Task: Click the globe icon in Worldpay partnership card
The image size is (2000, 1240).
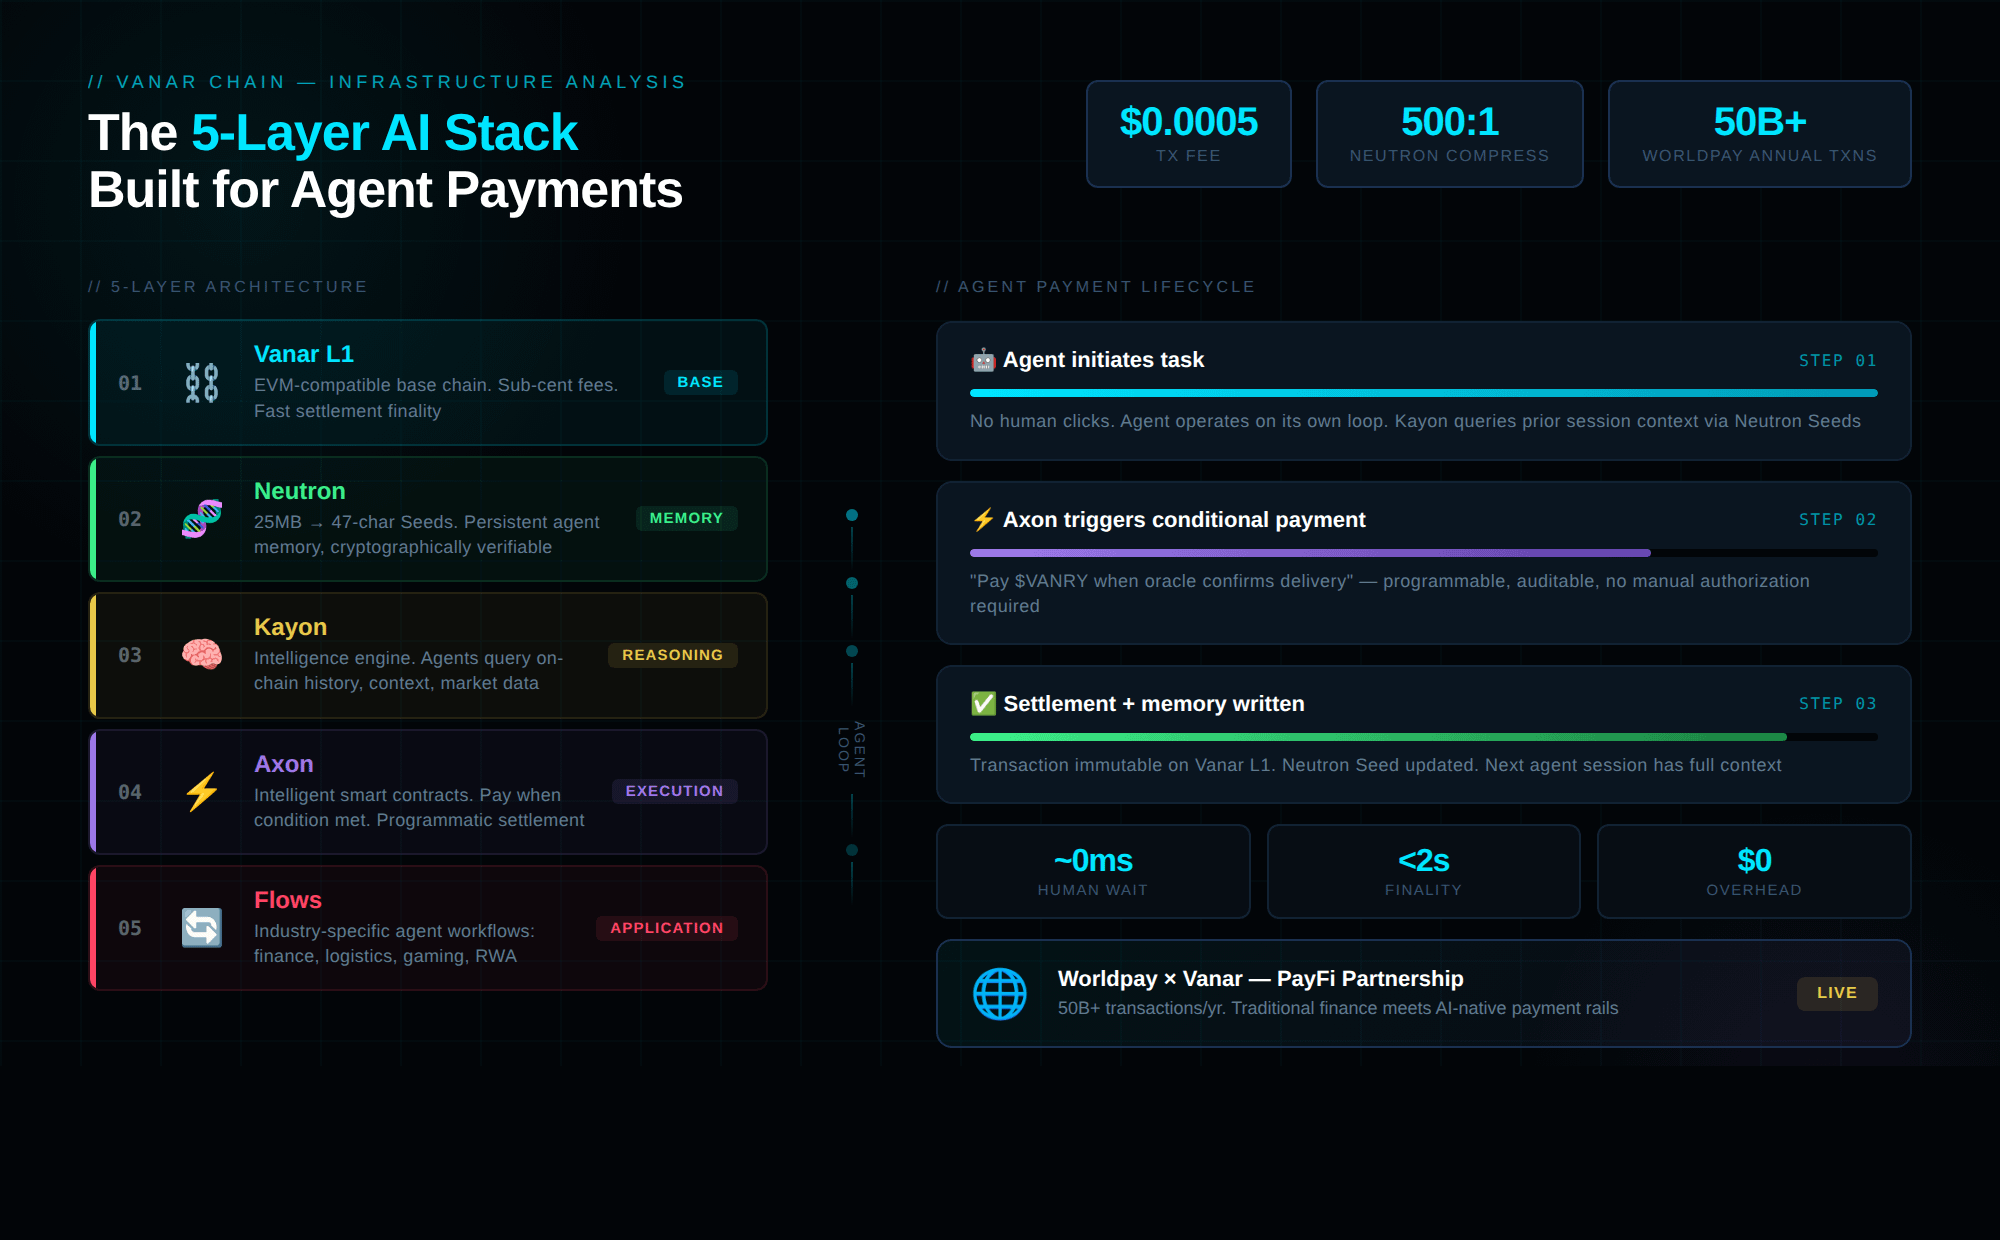Action: [1000, 994]
